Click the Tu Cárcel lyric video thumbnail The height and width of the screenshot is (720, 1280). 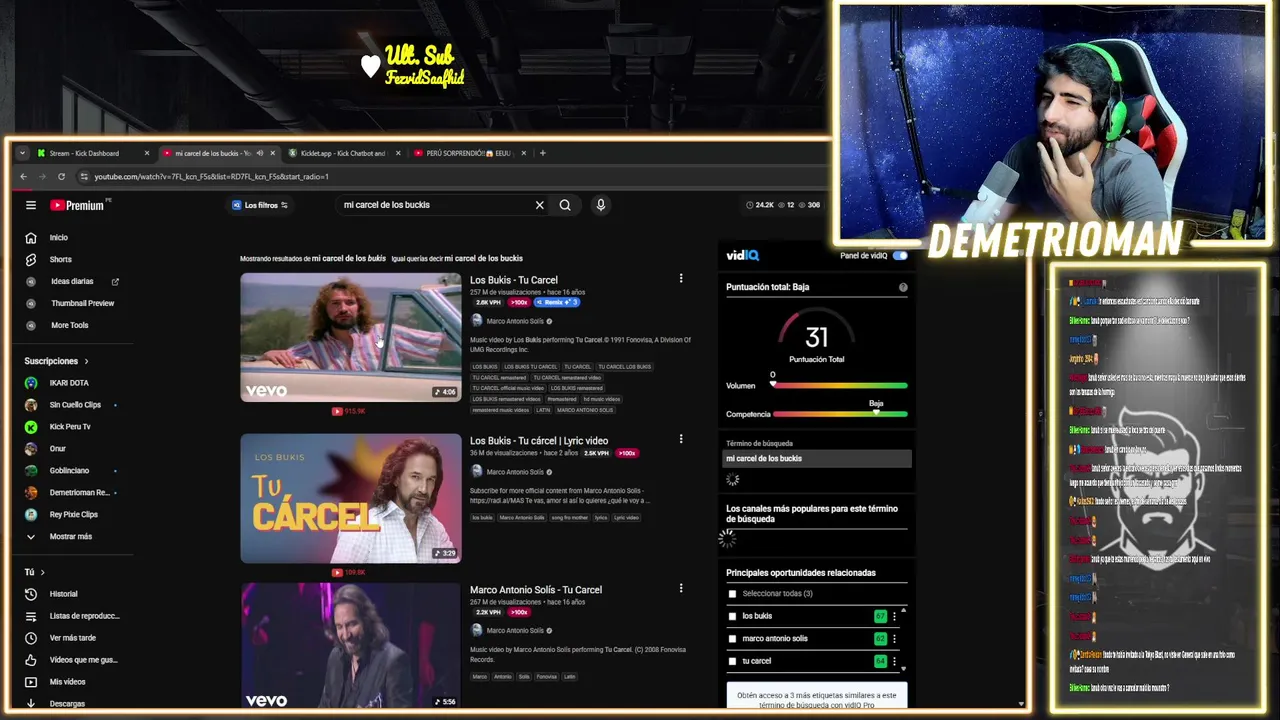pos(351,498)
